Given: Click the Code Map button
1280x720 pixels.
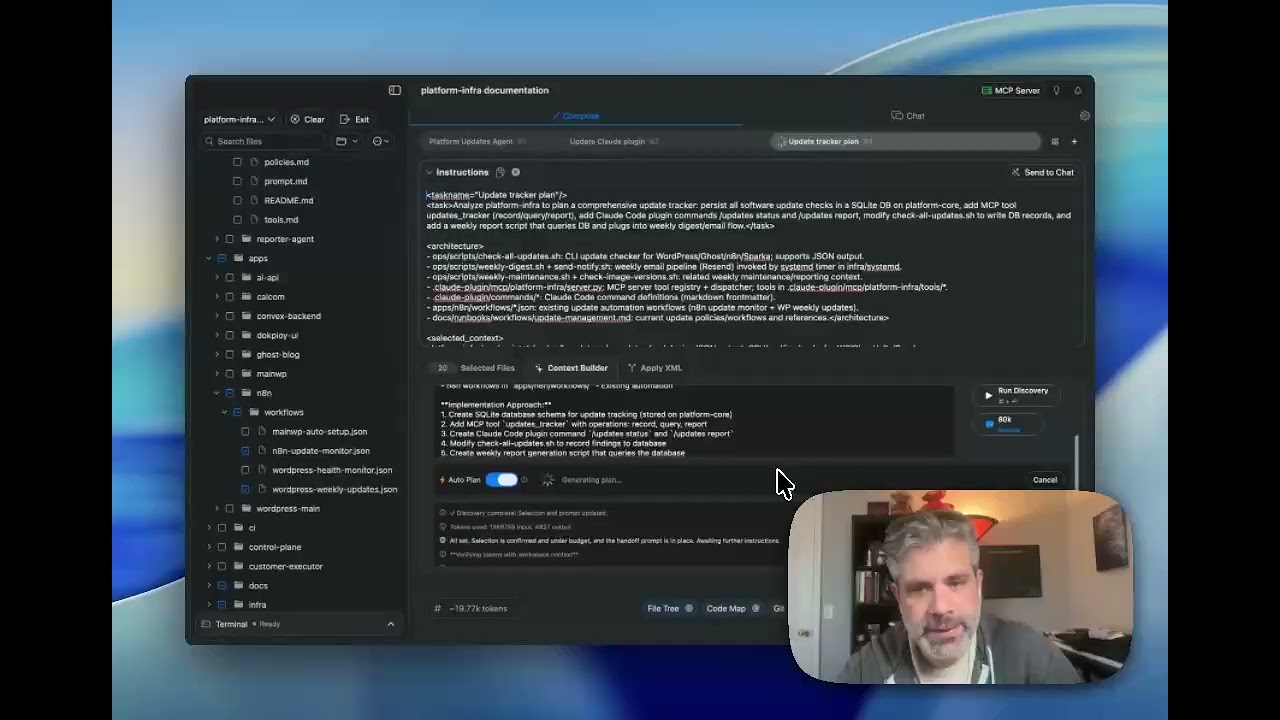Looking at the screenshot, I should [733, 608].
